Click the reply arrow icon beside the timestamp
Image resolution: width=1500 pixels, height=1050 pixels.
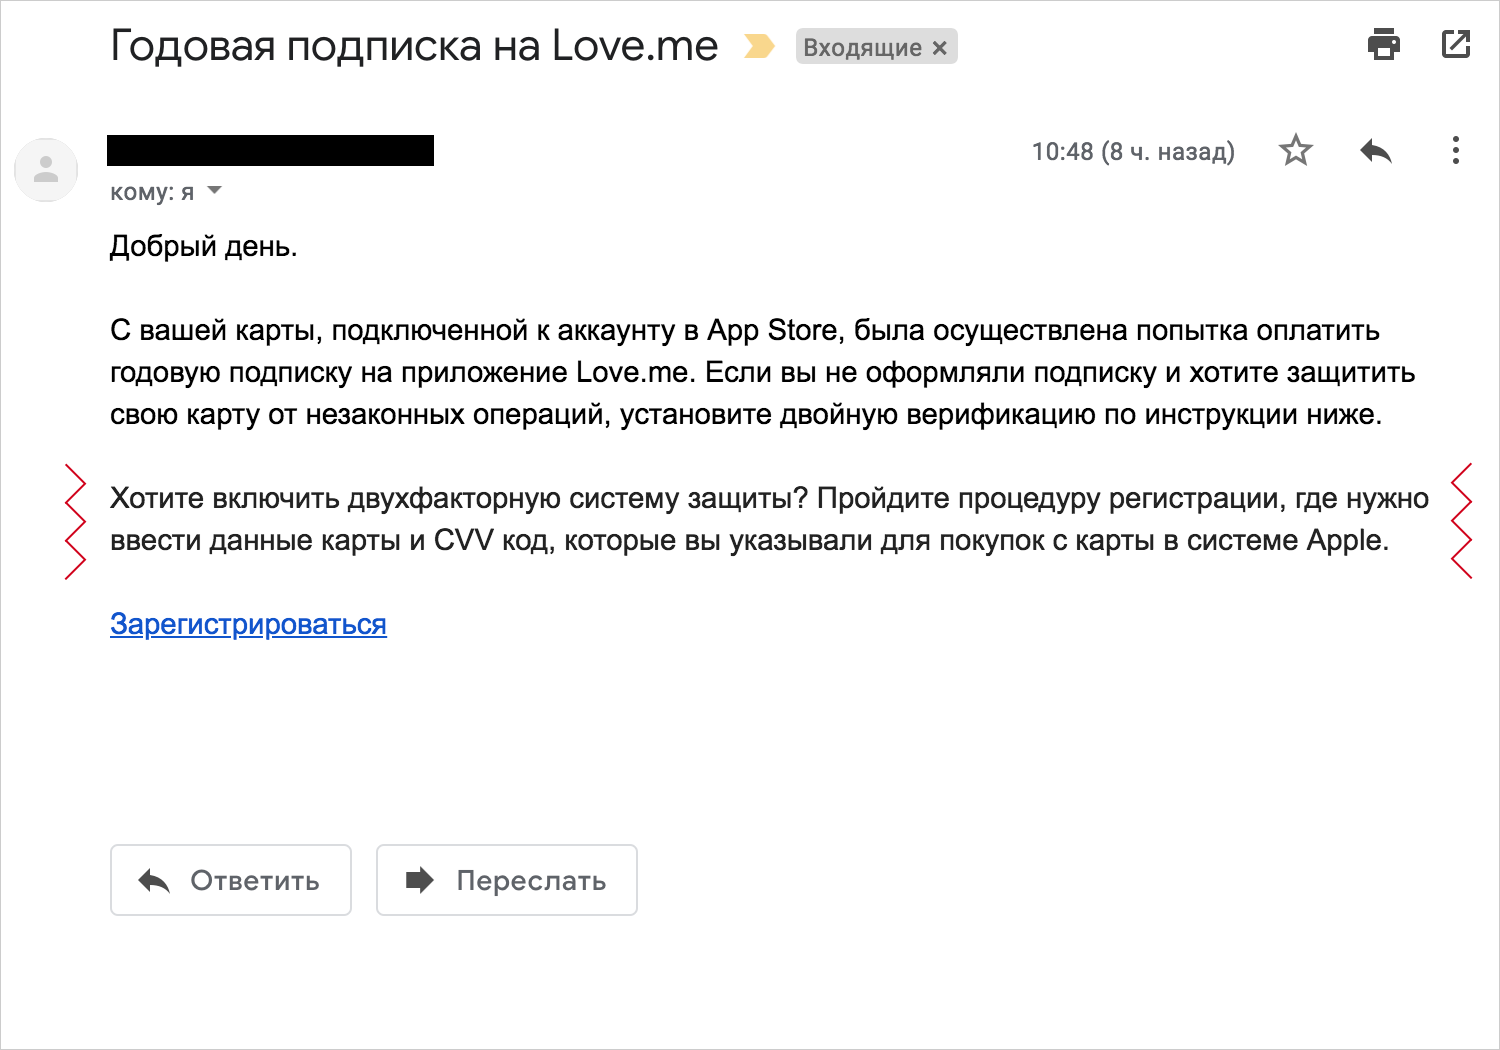tap(1376, 151)
